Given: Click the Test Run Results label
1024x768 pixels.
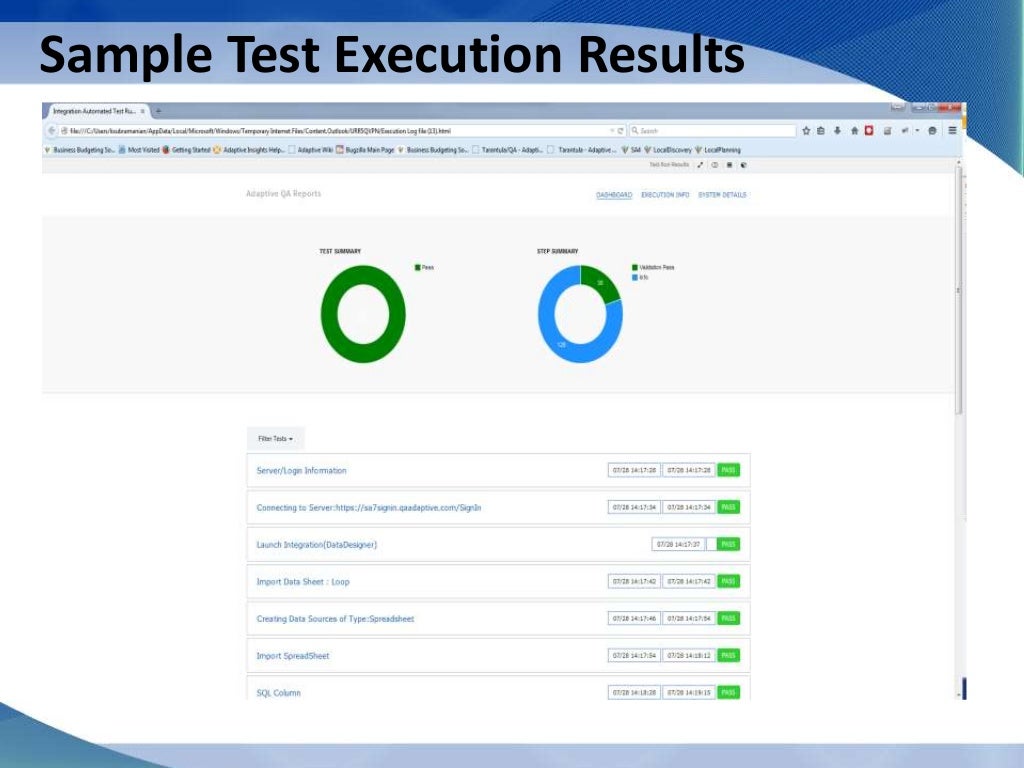Looking at the screenshot, I should (x=669, y=165).
